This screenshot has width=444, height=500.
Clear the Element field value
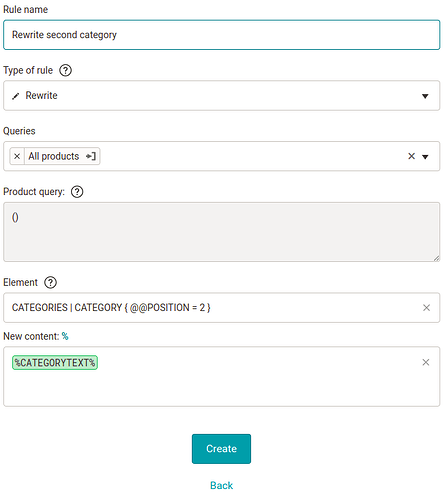[x=426, y=308]
